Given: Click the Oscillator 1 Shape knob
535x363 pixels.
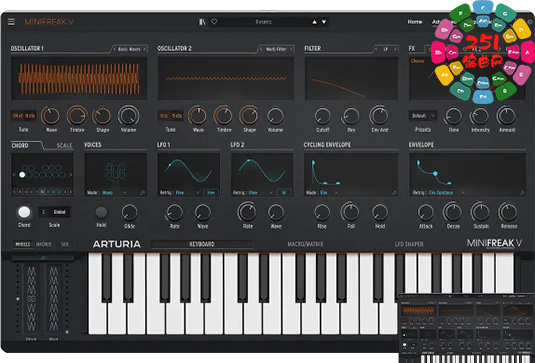Looking at the screenshot, I should tap(102, 116).
